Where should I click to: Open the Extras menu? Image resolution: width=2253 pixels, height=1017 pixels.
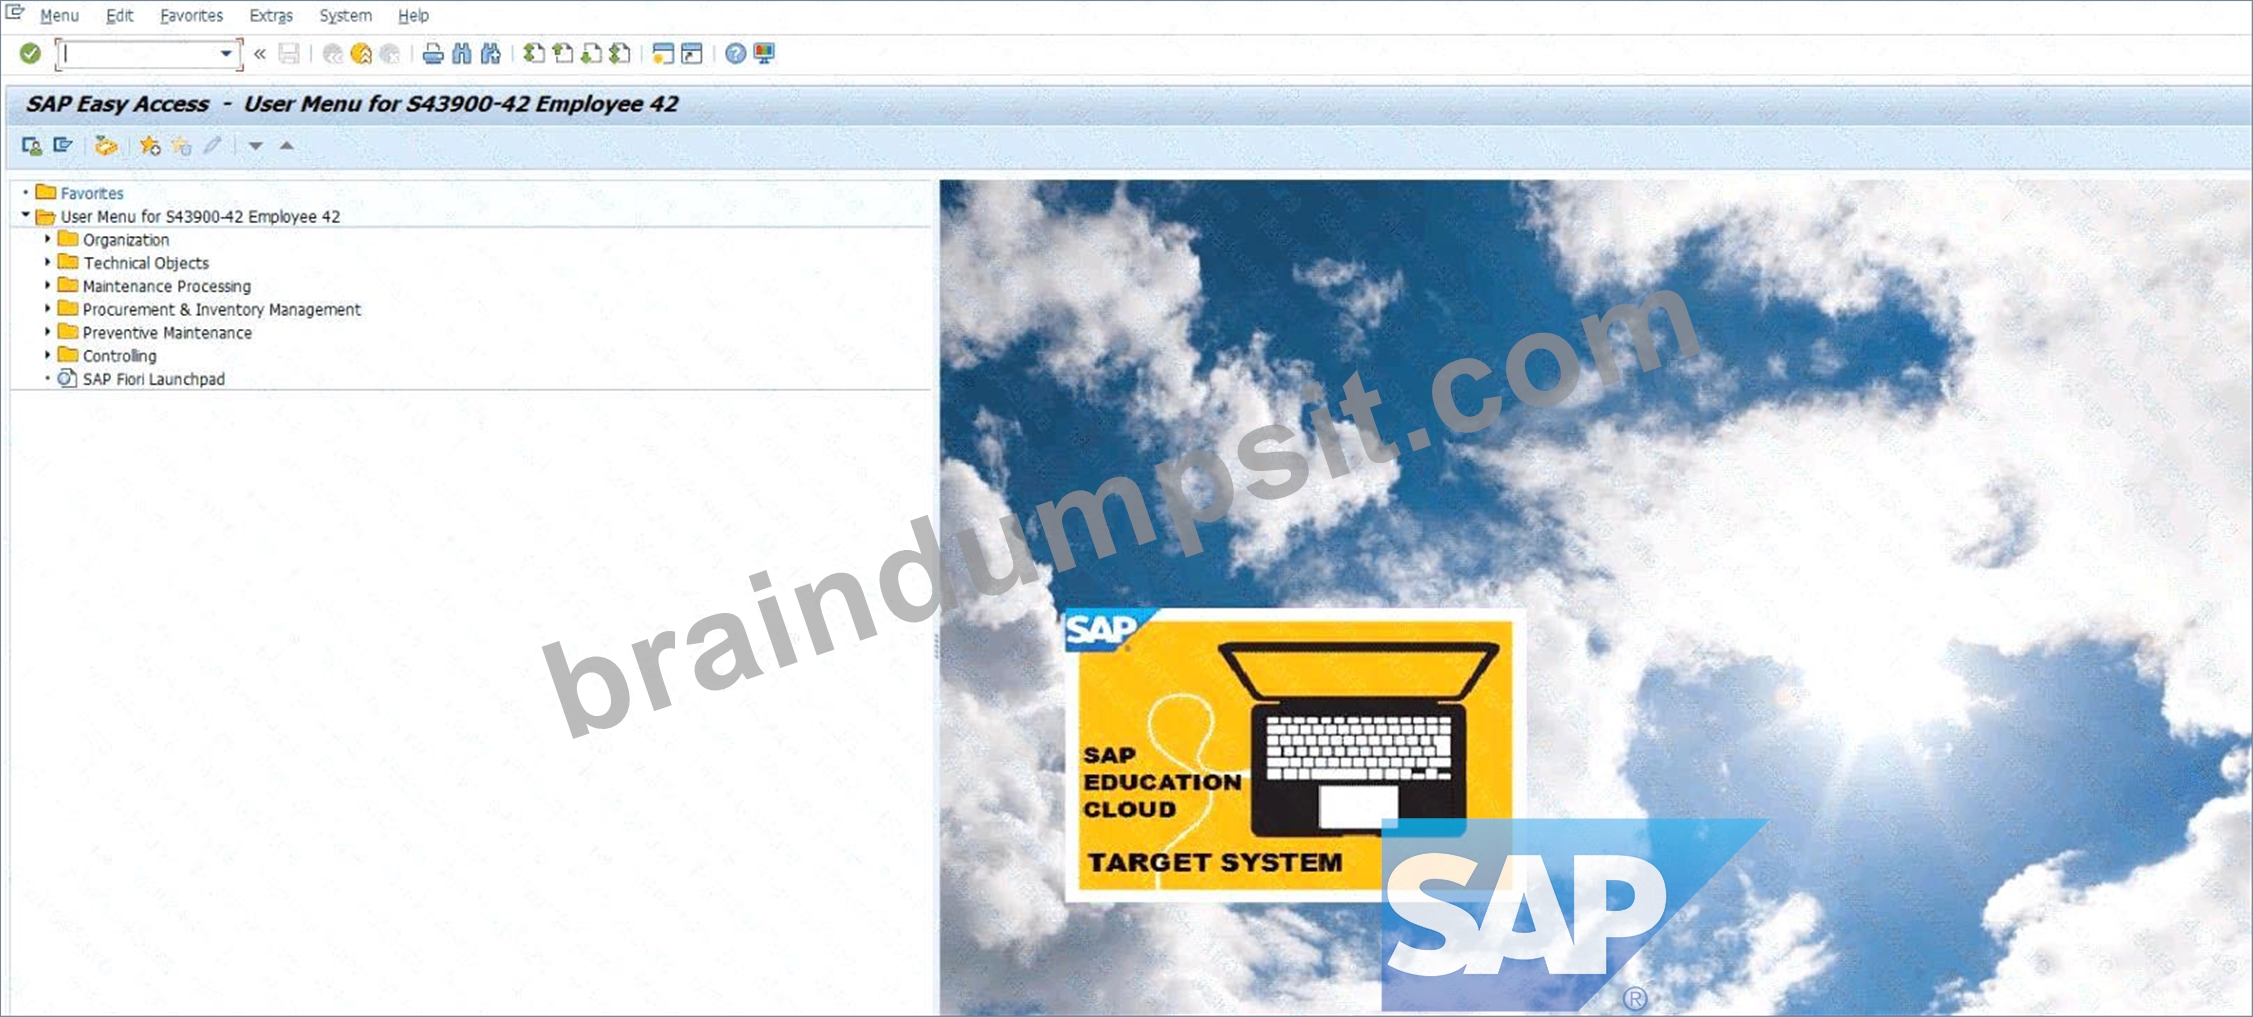[x=271, y=16]
